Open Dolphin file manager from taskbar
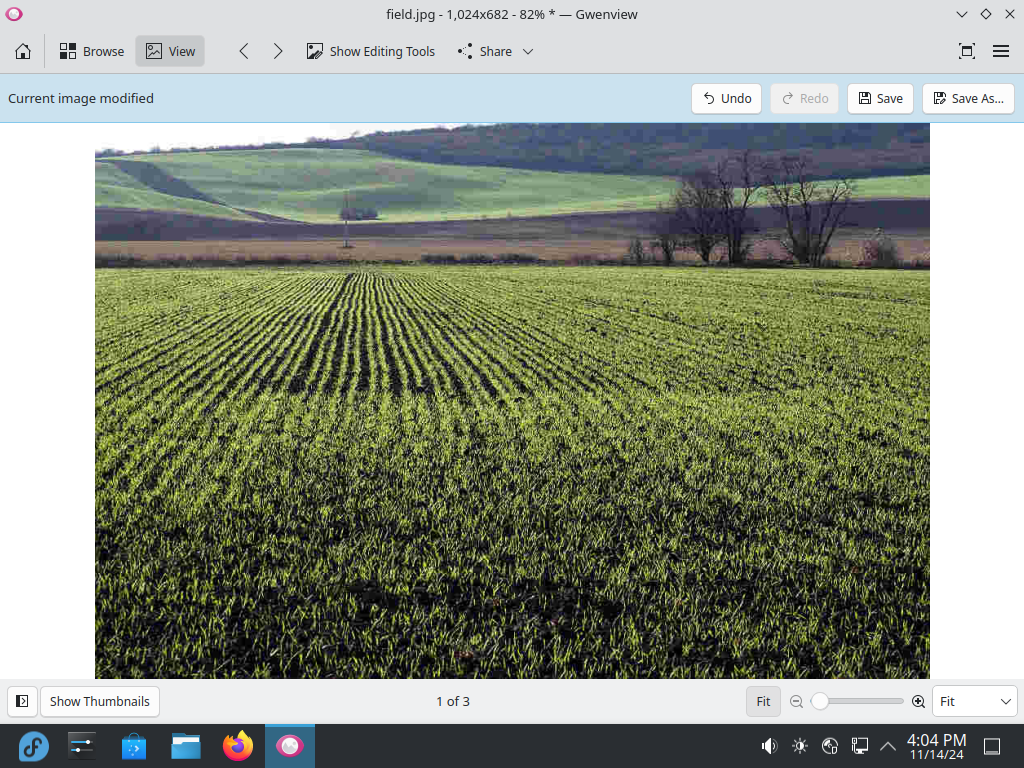The width and height of the screenshot is (1024, 768). [186, 746]
